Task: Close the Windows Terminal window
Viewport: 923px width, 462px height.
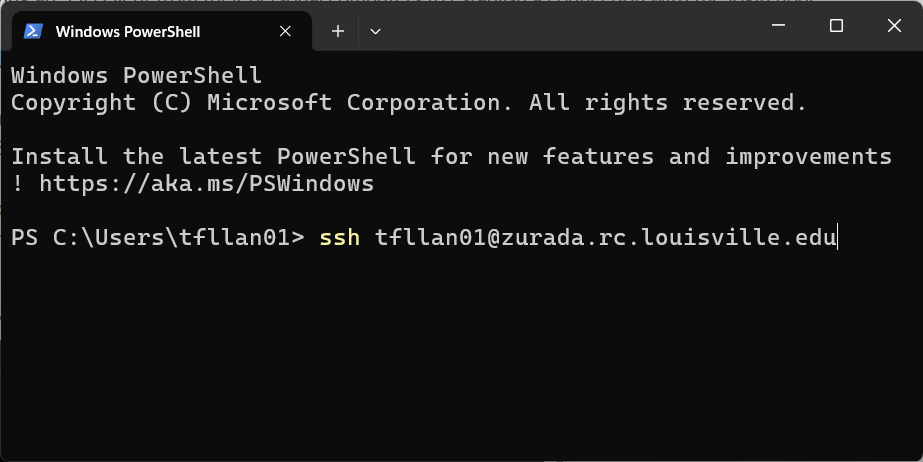Action: [892, 25]
